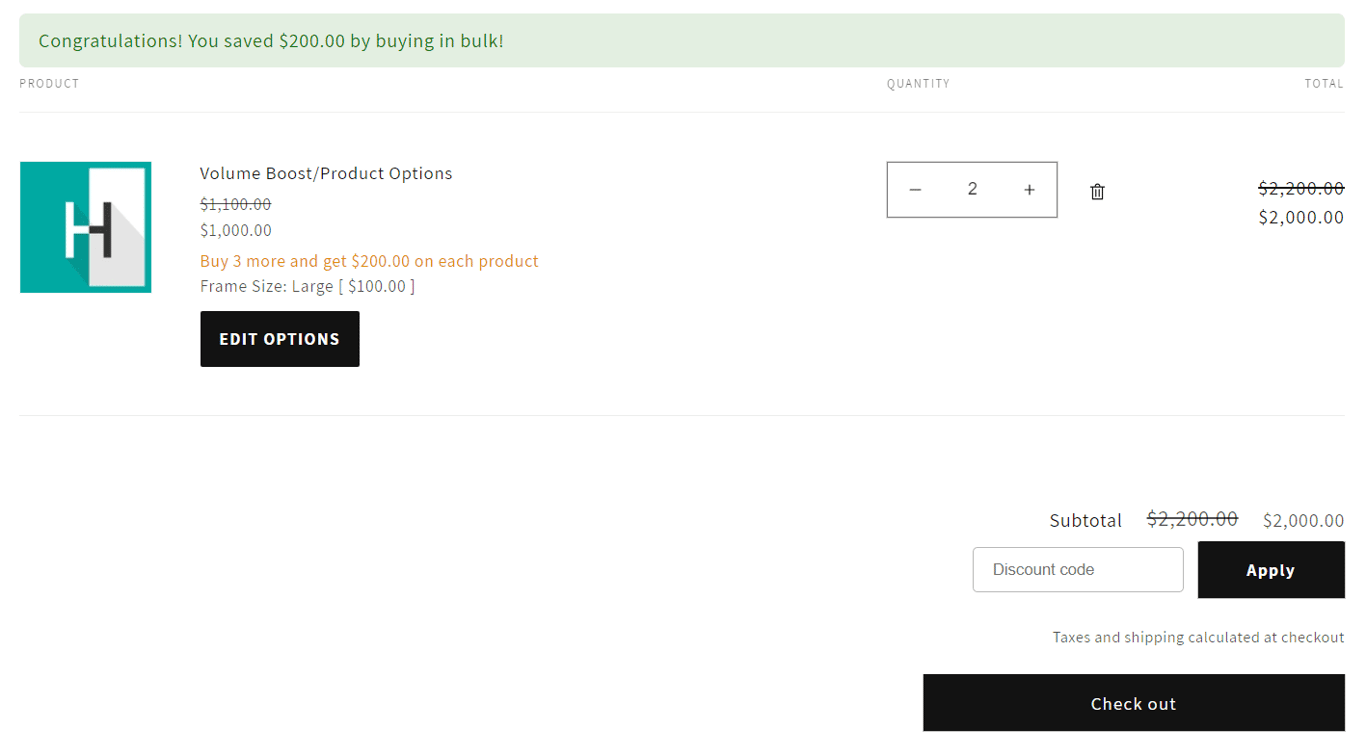The image size is (1366, 756).
Task: Click the EDIT OPTIONS button
Action: pos(280,339)
